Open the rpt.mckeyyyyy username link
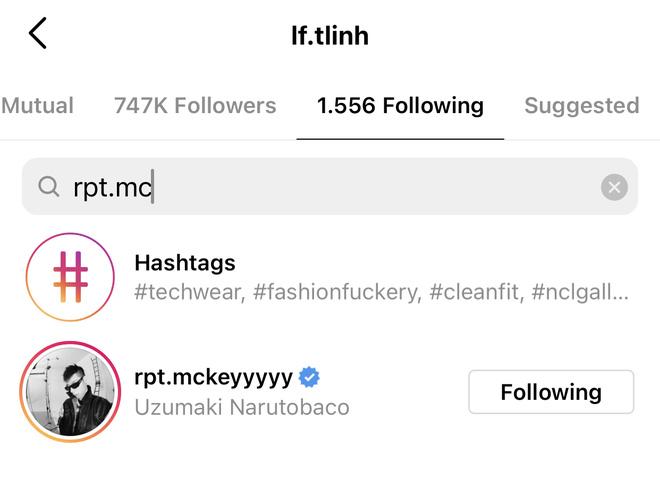This screenshot has height=488, width=660. 213,377
